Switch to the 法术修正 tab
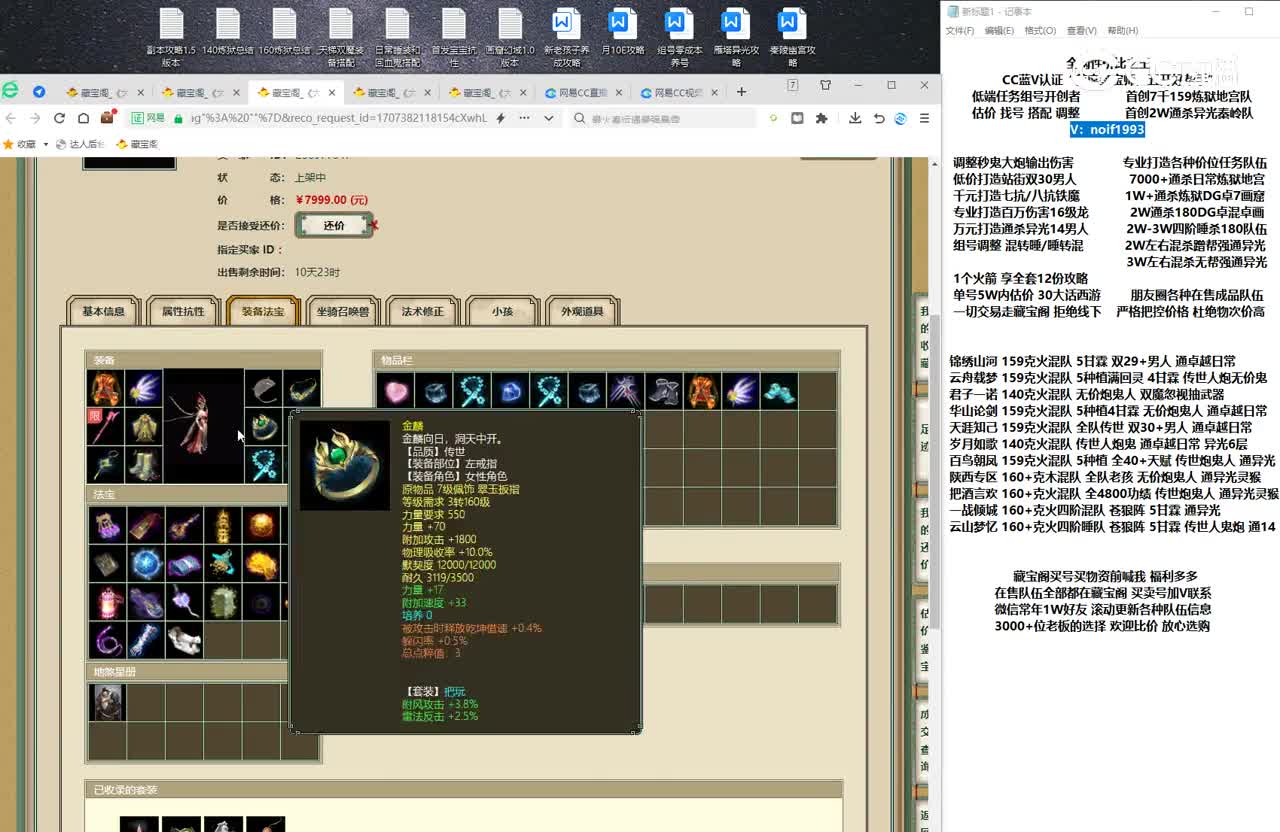 point(423,311)
